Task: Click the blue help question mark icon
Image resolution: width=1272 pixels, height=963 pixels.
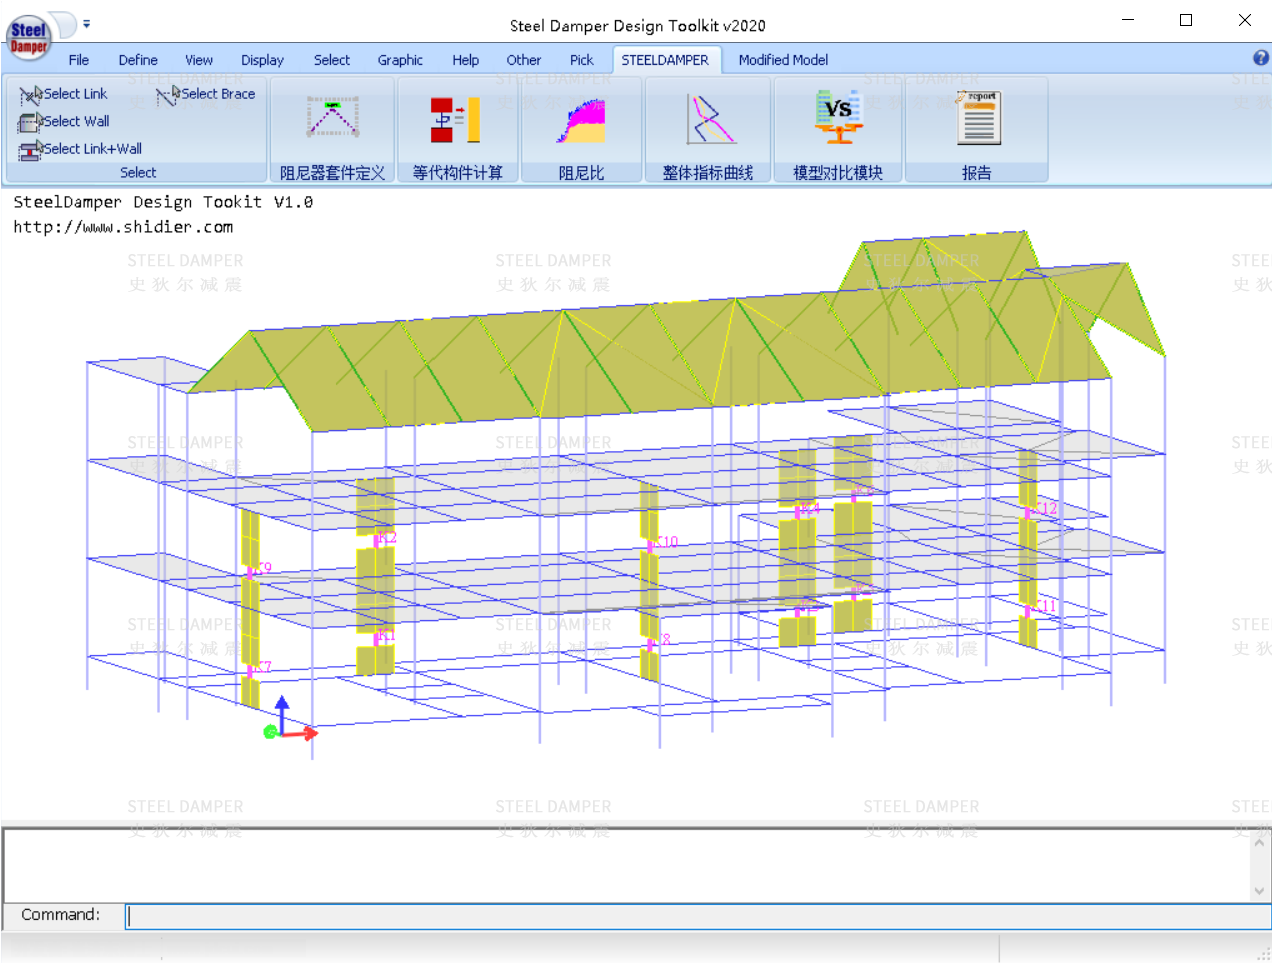Action: (1261, 58)
